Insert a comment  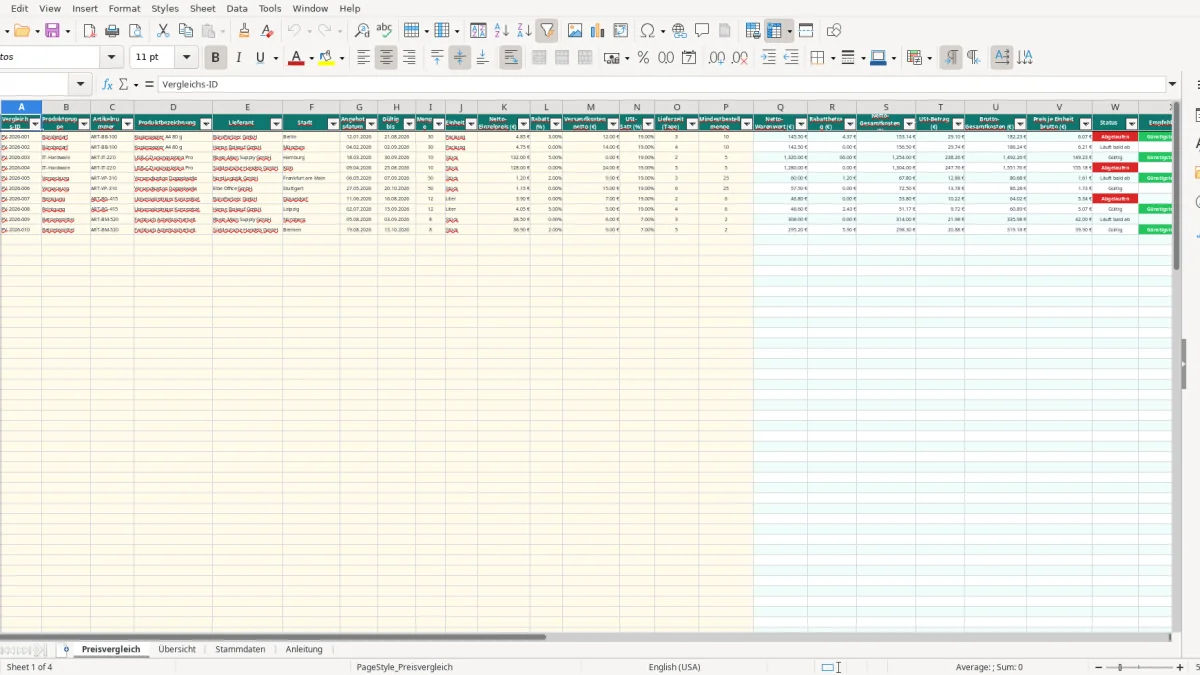click(x=703, y=31)
